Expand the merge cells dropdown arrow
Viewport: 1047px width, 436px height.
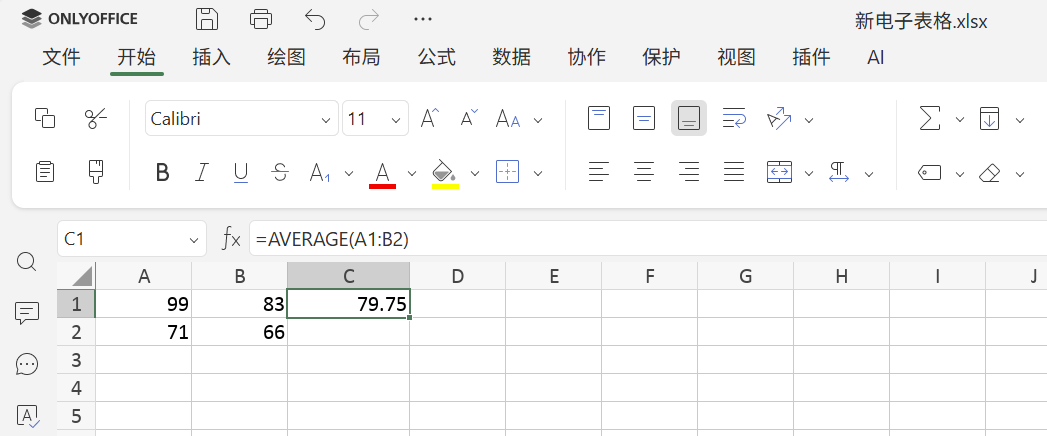tap(809, 174)
